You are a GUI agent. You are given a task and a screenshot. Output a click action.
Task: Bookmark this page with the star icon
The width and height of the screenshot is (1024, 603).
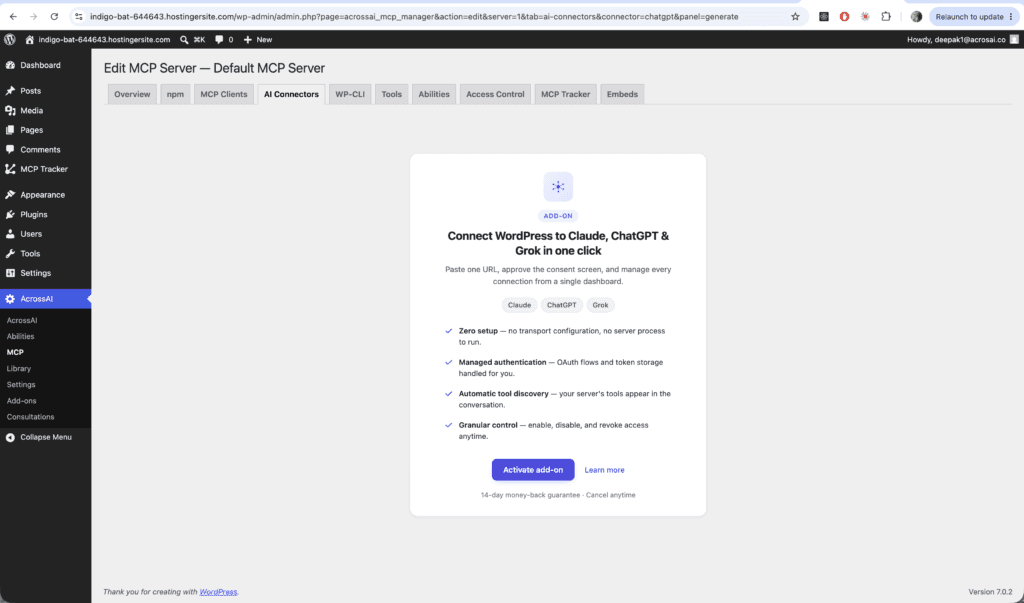point(795,17)
